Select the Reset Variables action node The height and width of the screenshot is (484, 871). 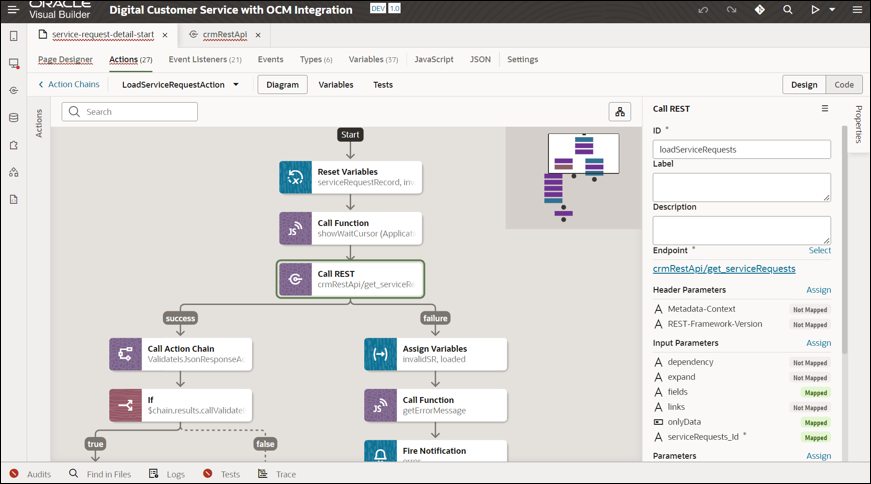351,177
